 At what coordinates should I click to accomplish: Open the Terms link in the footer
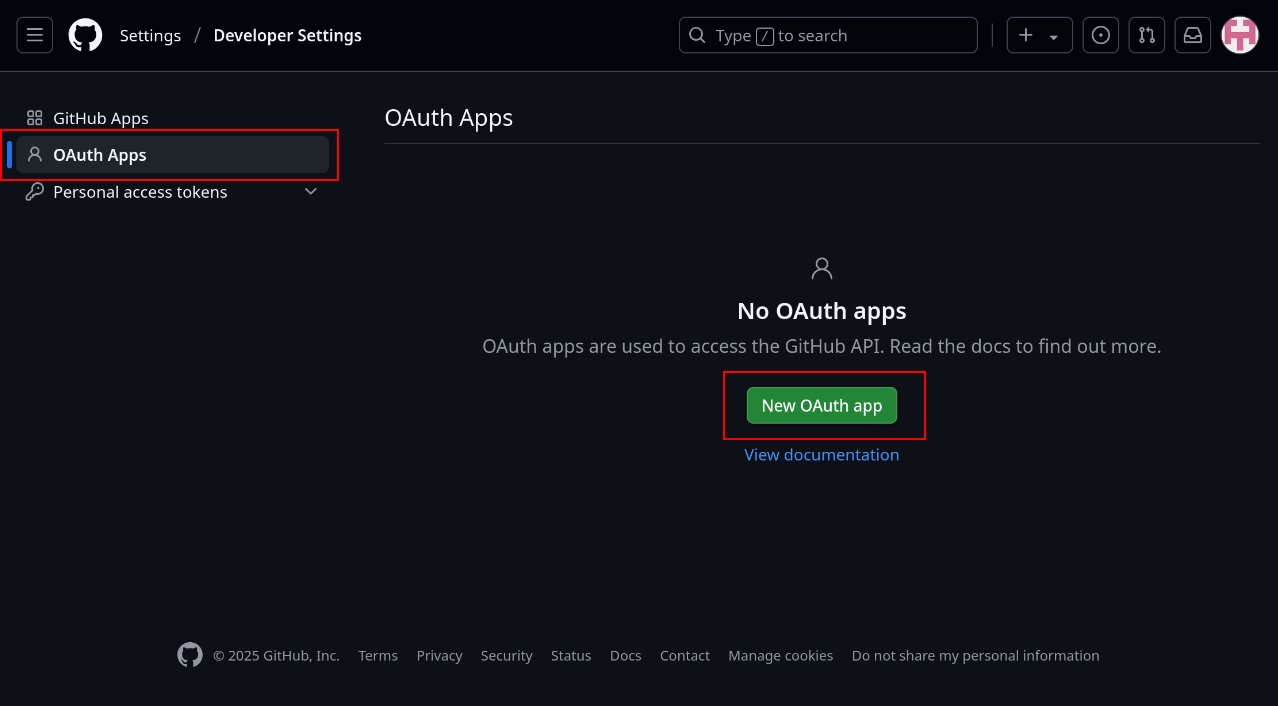click(378, 655)
